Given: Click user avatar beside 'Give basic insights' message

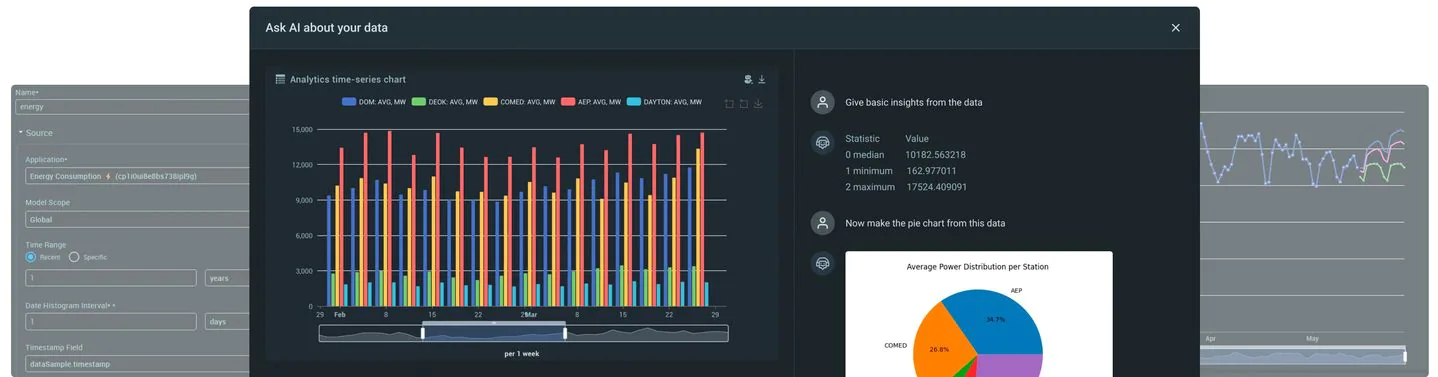Looking at the screenshot, I should tap(822, 102).
